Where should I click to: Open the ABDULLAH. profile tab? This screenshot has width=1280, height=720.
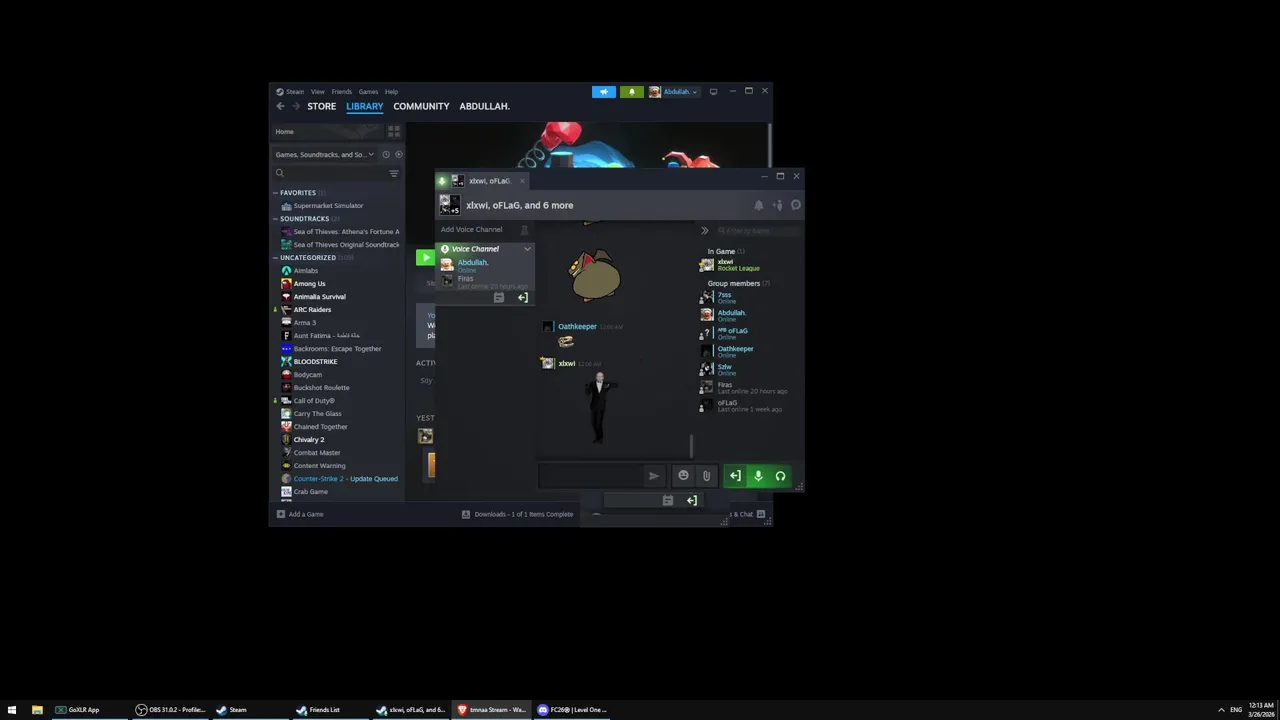coord(484,106)
